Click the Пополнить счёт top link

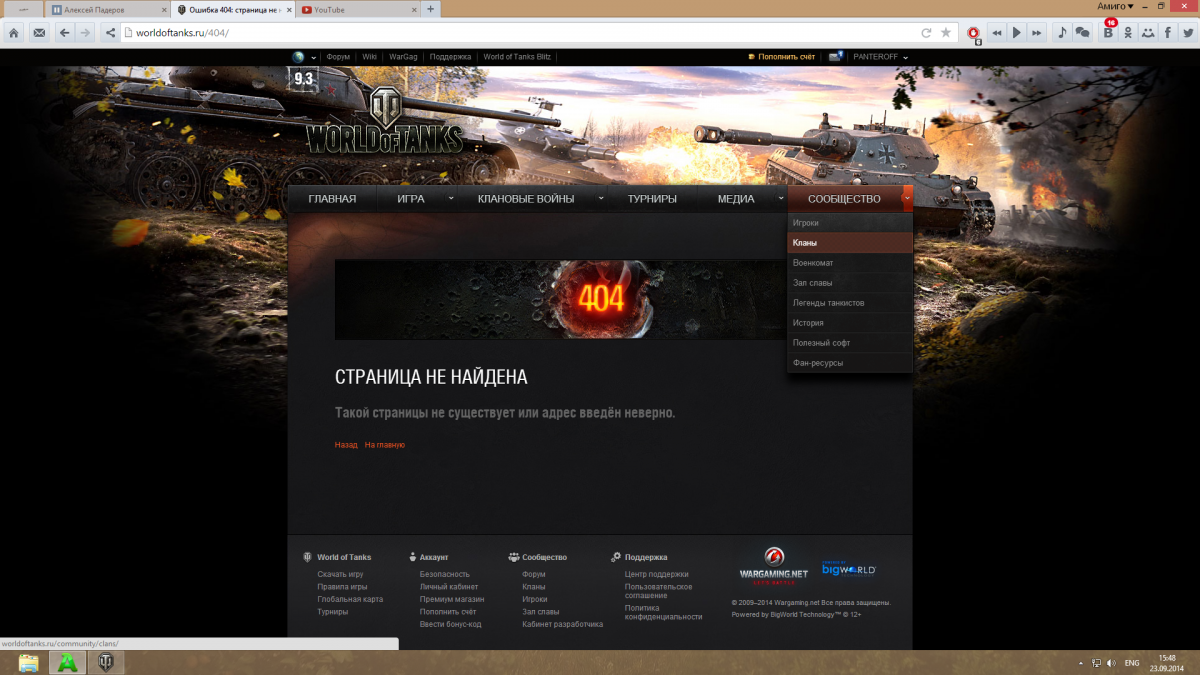787,57
